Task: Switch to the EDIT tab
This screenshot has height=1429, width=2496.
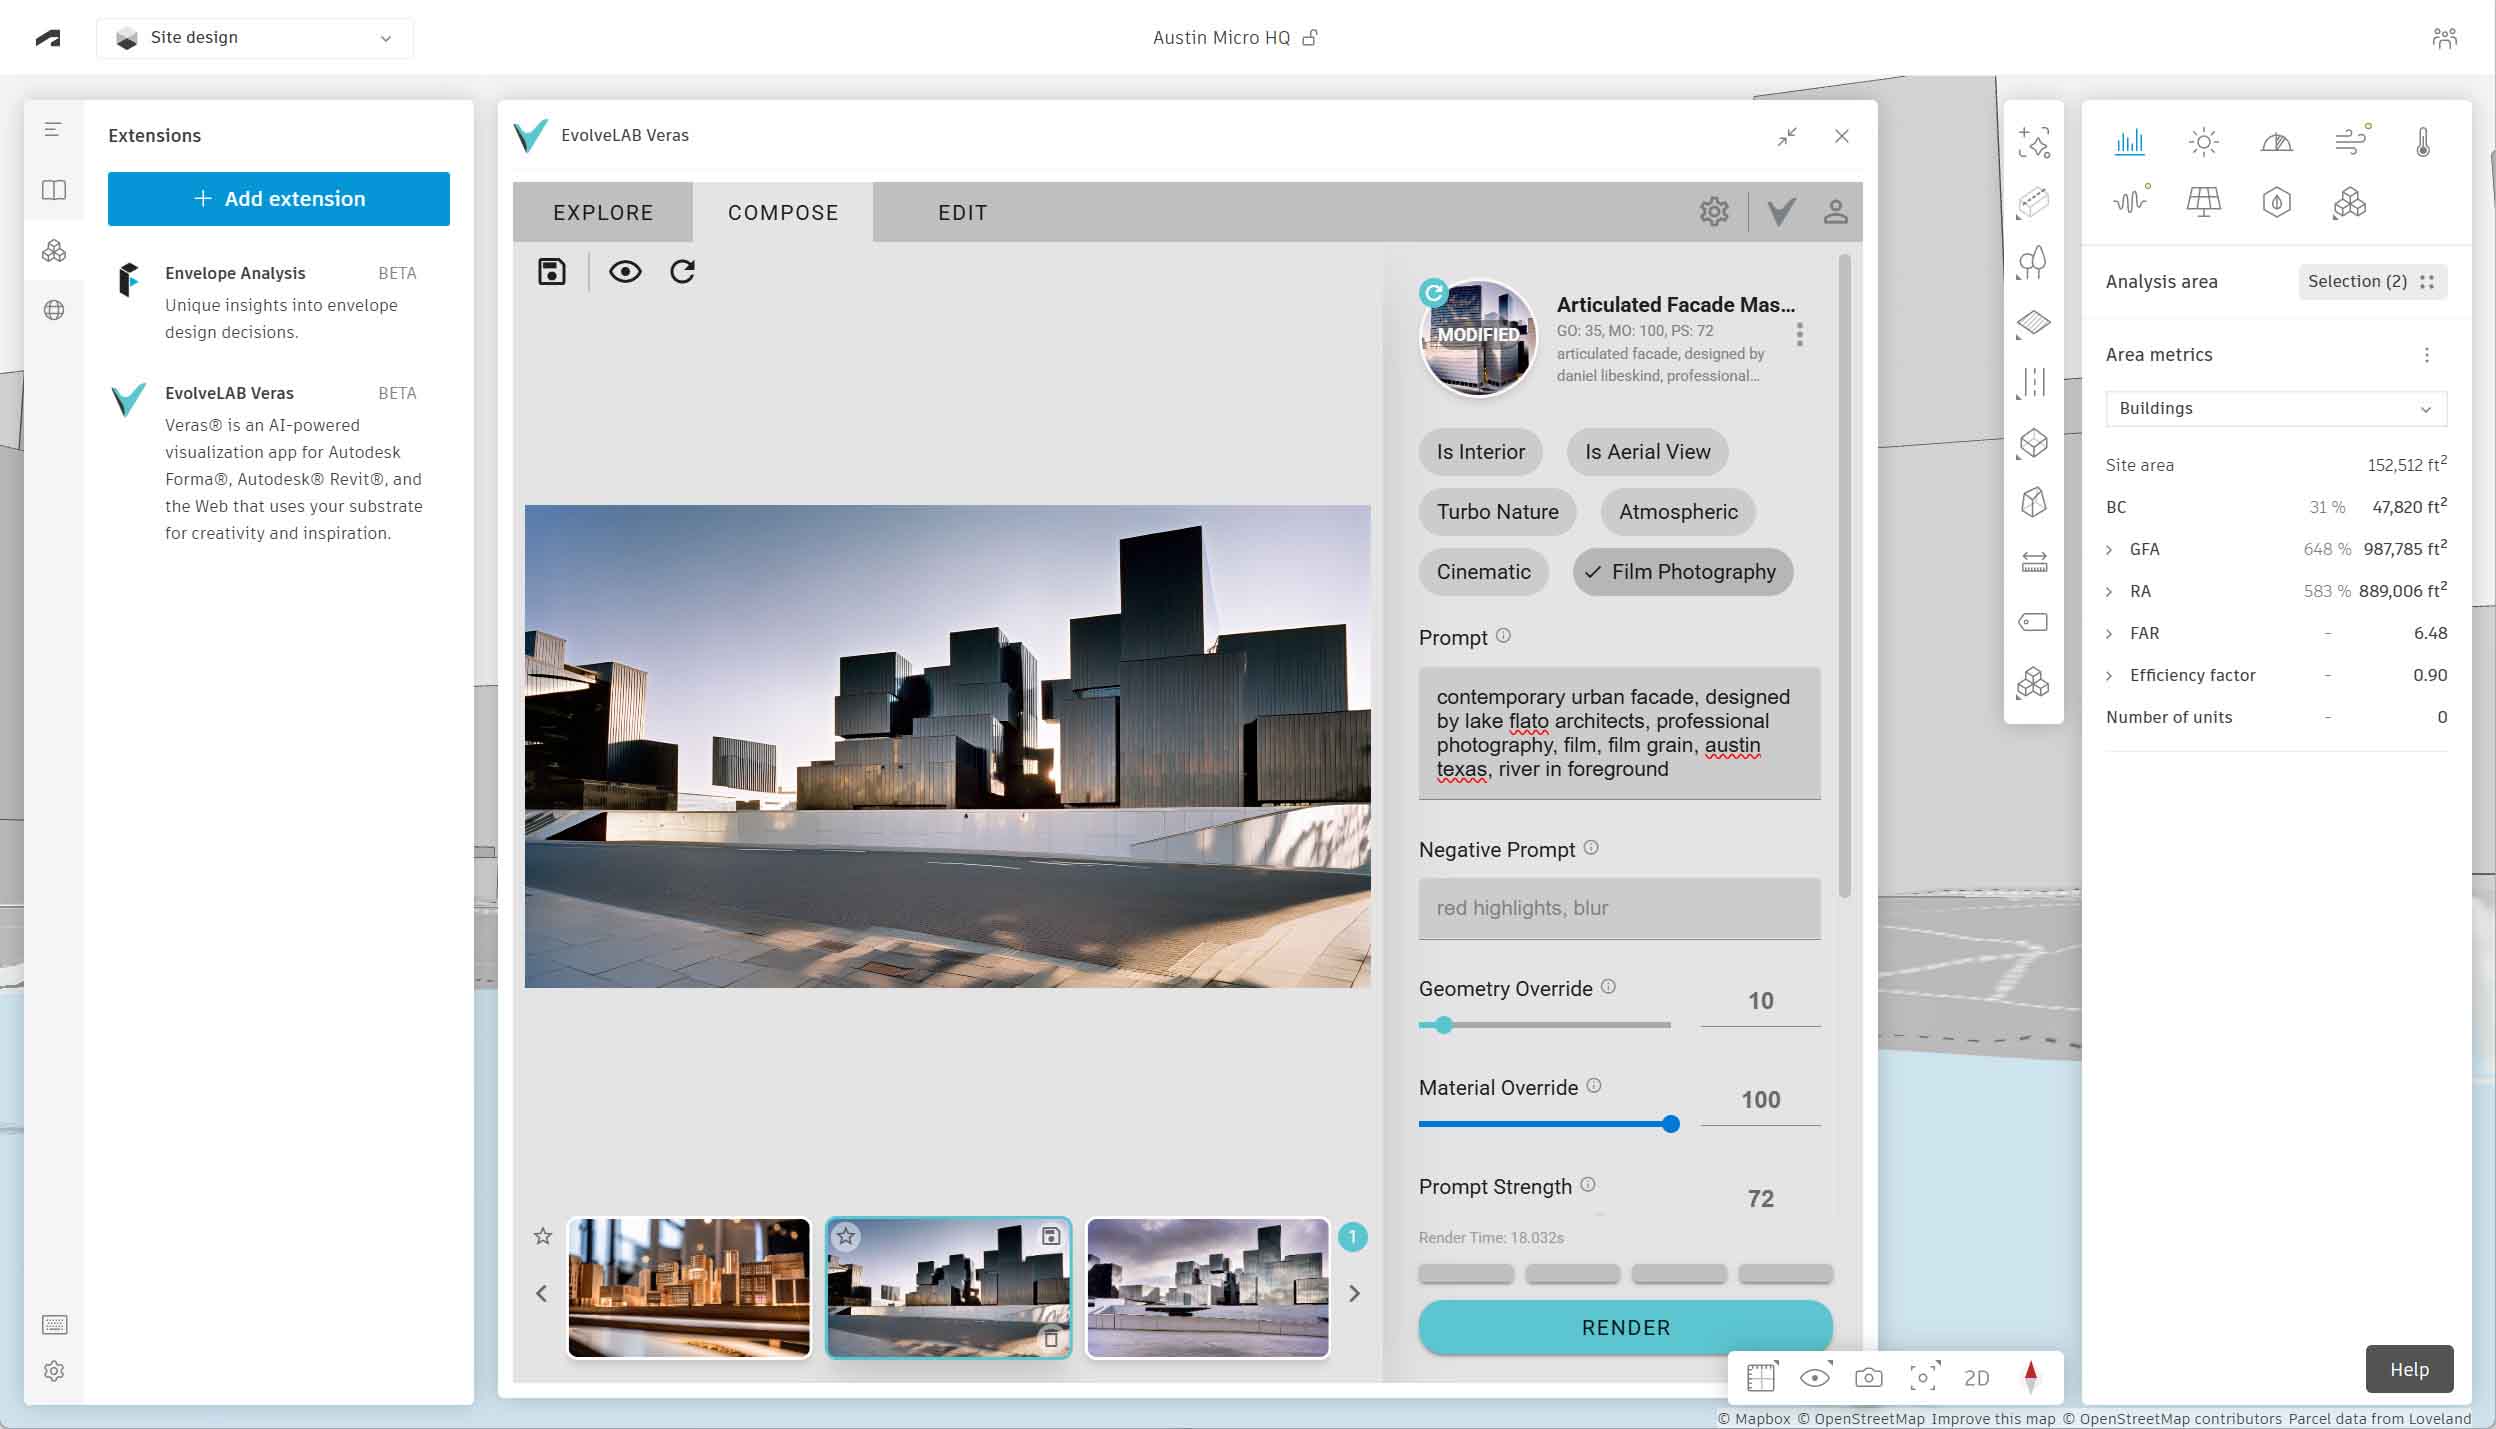Action: click(x=962, y=211)
